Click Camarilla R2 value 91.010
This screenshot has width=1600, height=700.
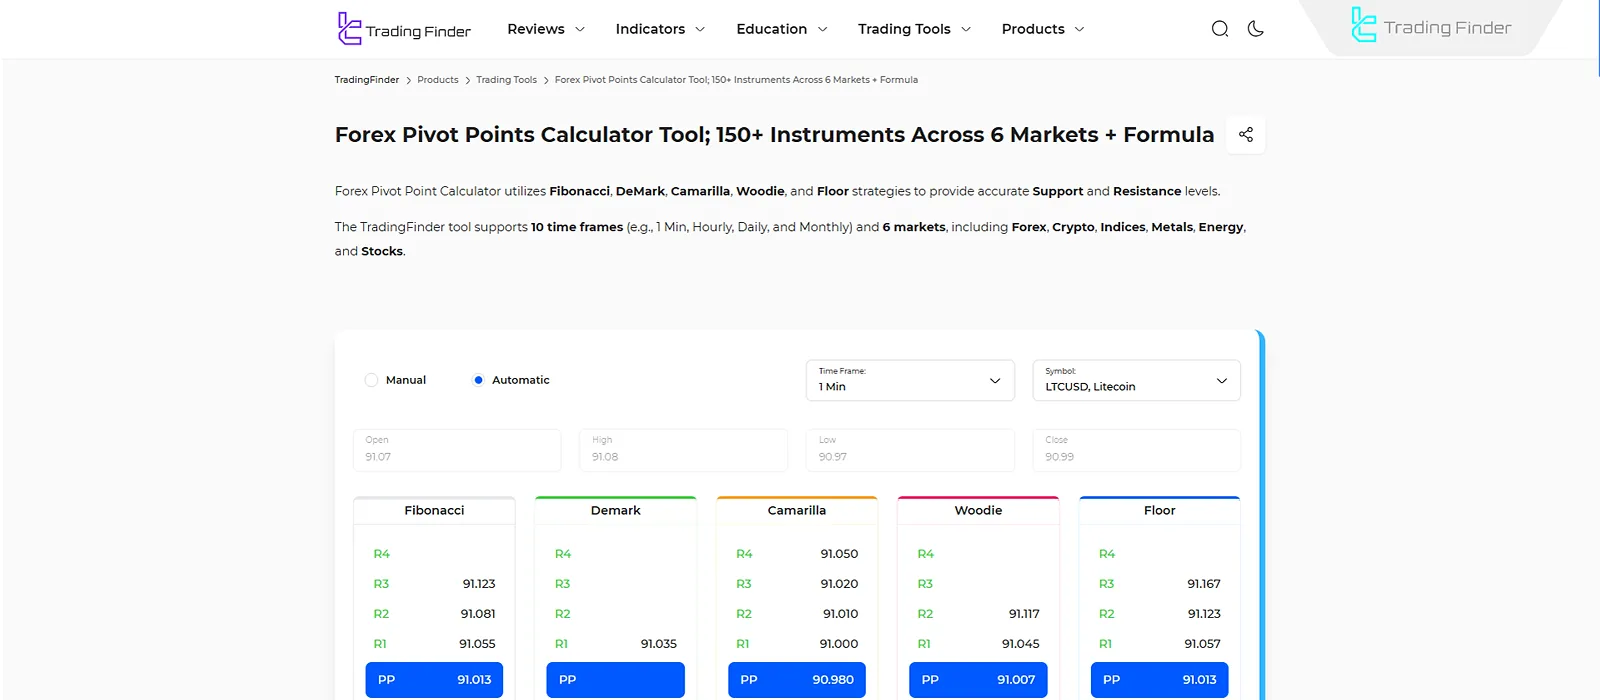tap(841, 614)
